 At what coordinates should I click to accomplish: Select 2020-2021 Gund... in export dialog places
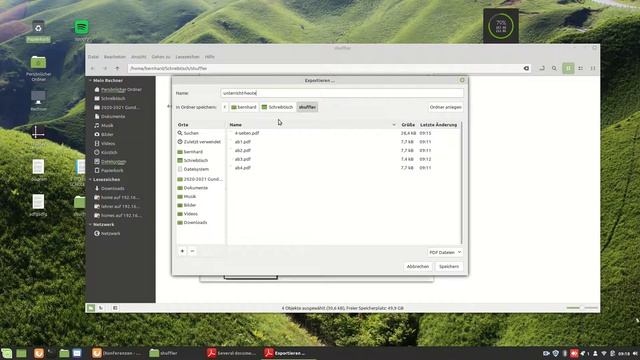200,179
